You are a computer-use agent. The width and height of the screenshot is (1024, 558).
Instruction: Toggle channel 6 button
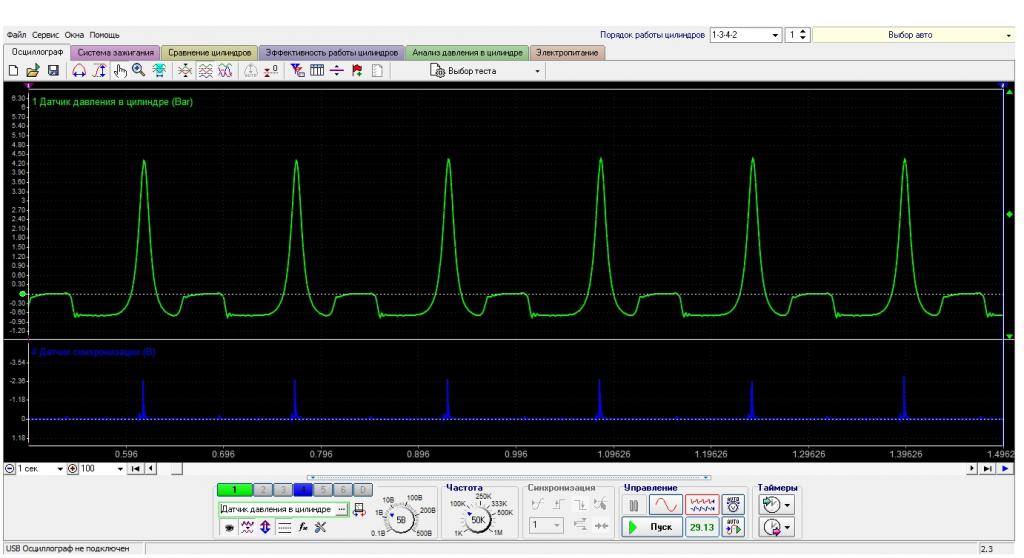(x=344, y=489)
